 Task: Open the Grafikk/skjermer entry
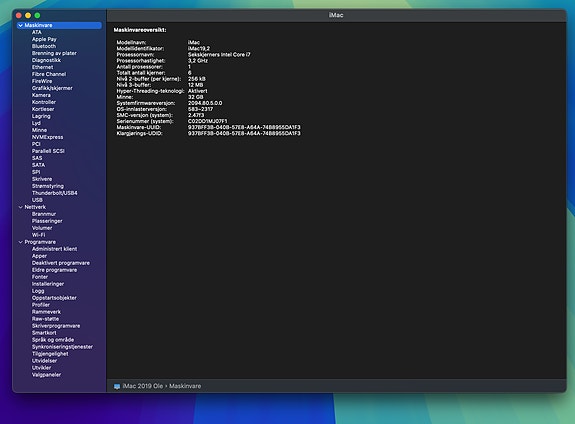point(52,88)
